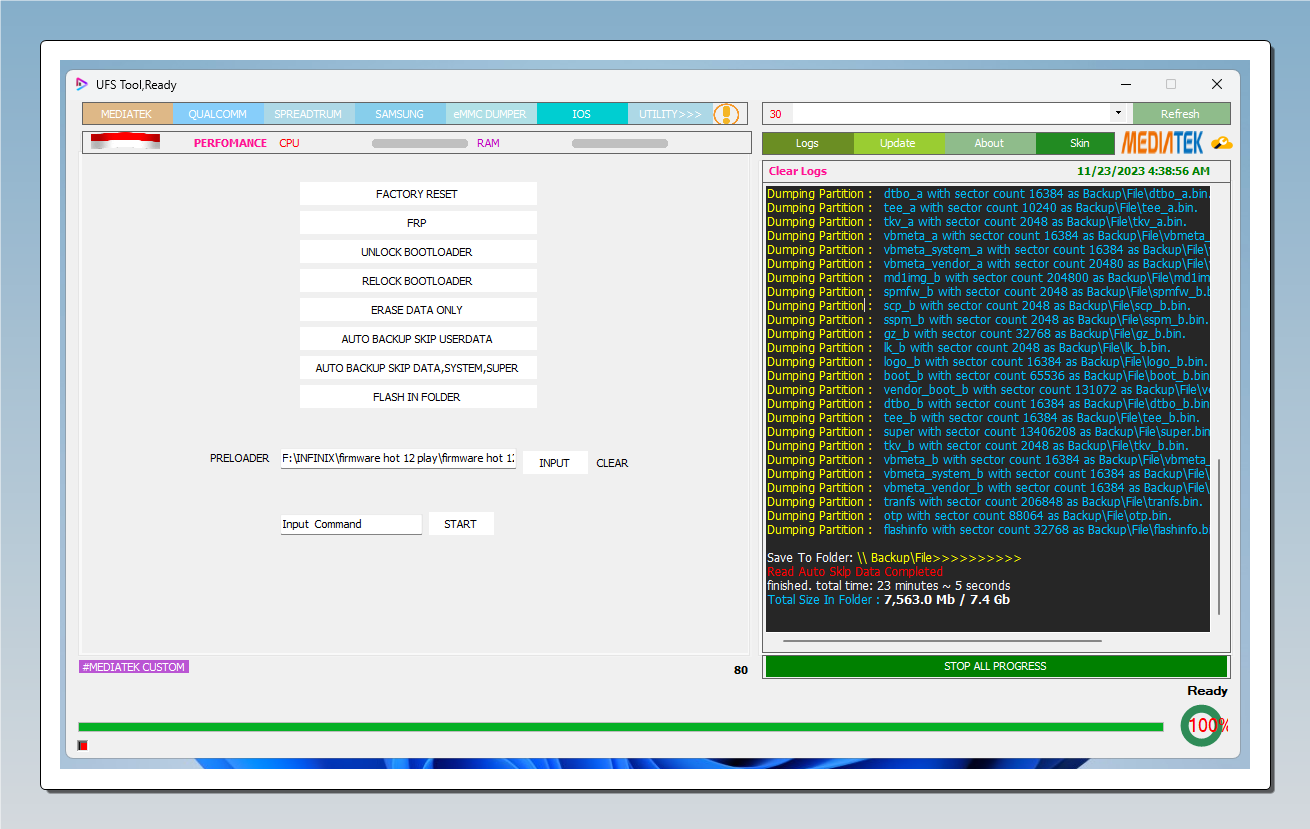The image size is (1310, 829).
Task: Click the INPUT button for preloader
Action: click(555, 463)
